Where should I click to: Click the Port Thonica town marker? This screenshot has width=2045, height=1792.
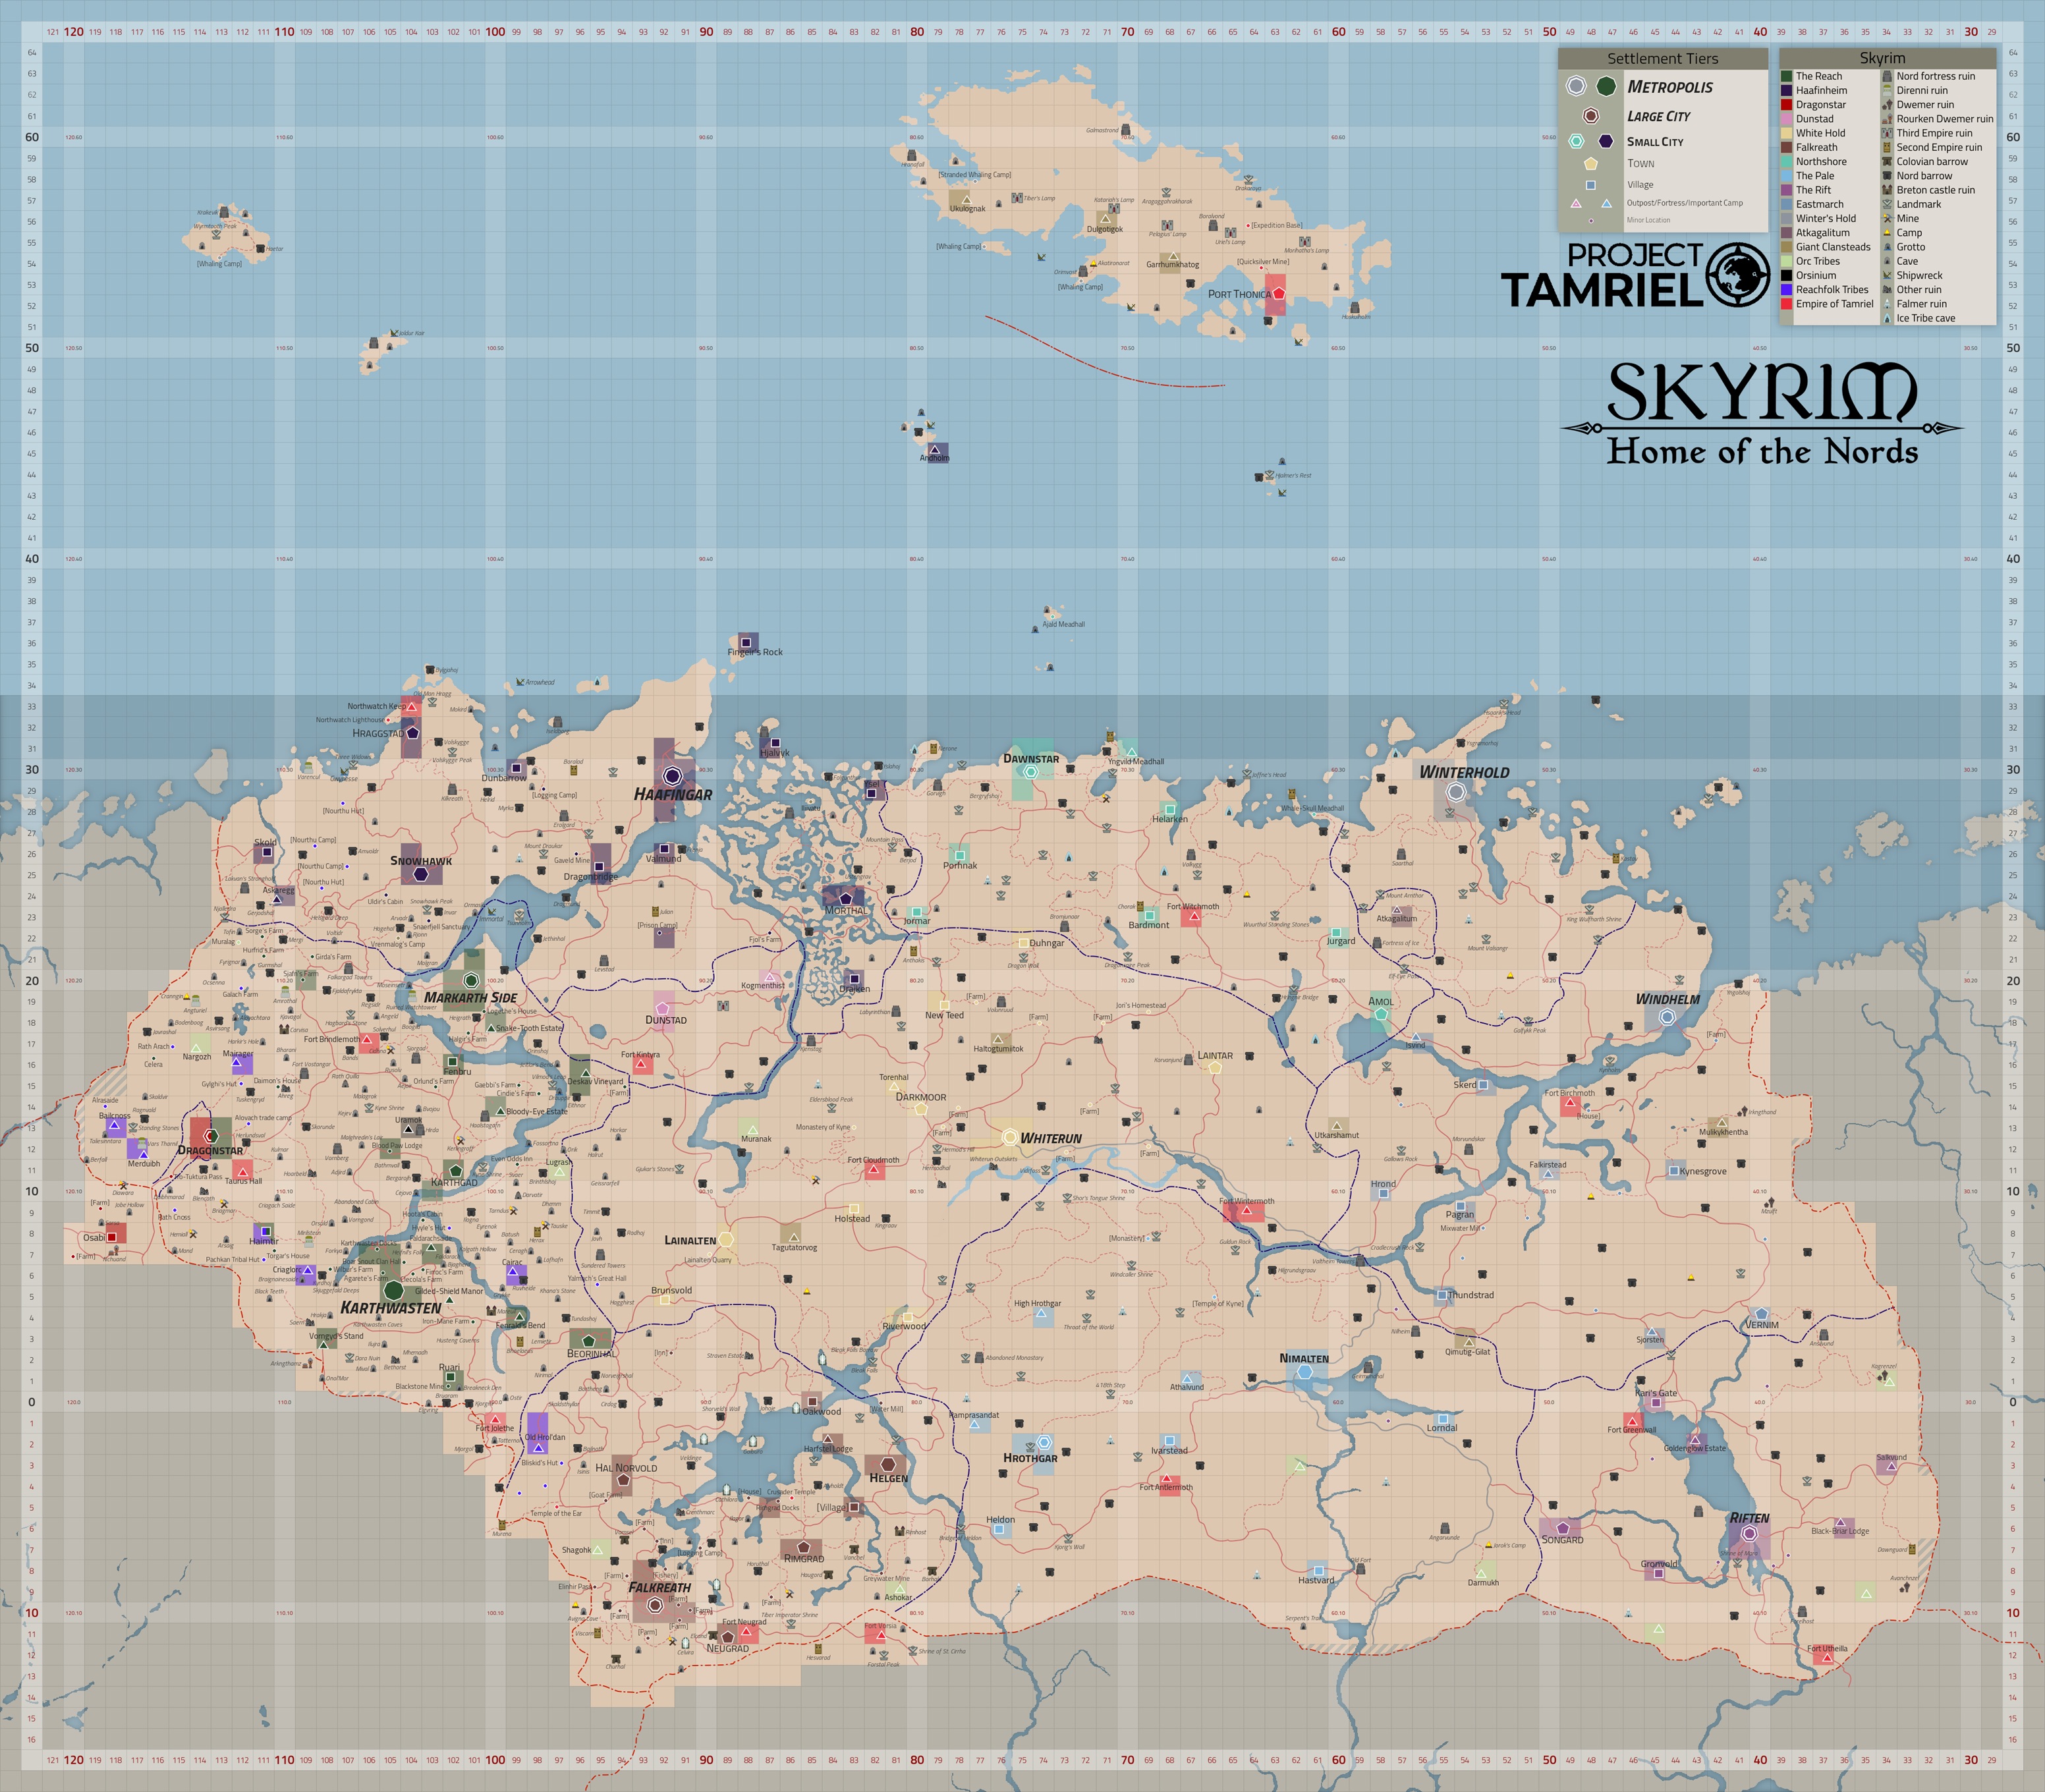[x=1278, y=293]
